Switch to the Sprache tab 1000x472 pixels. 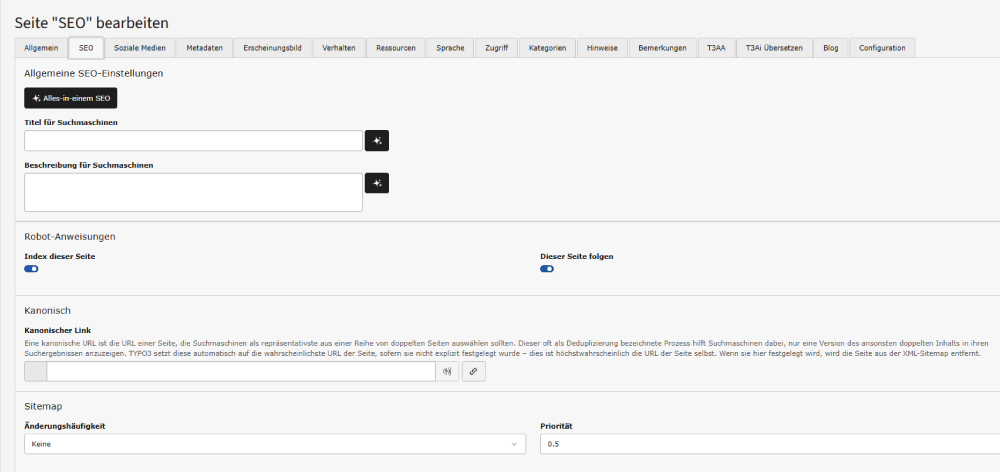(x=450, y=48)
